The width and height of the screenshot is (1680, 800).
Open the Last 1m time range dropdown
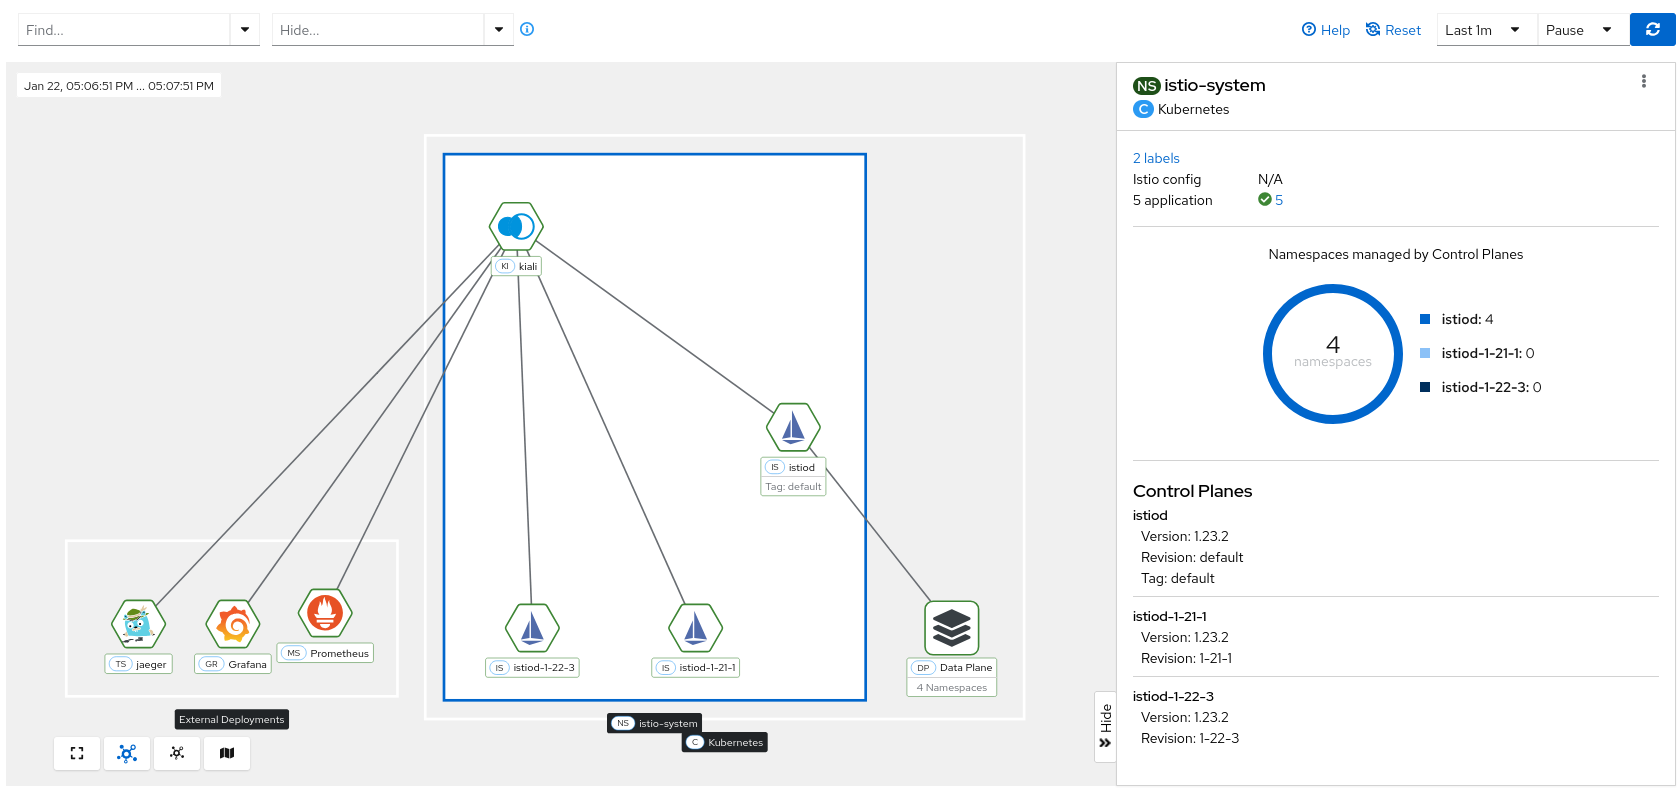1482,30
